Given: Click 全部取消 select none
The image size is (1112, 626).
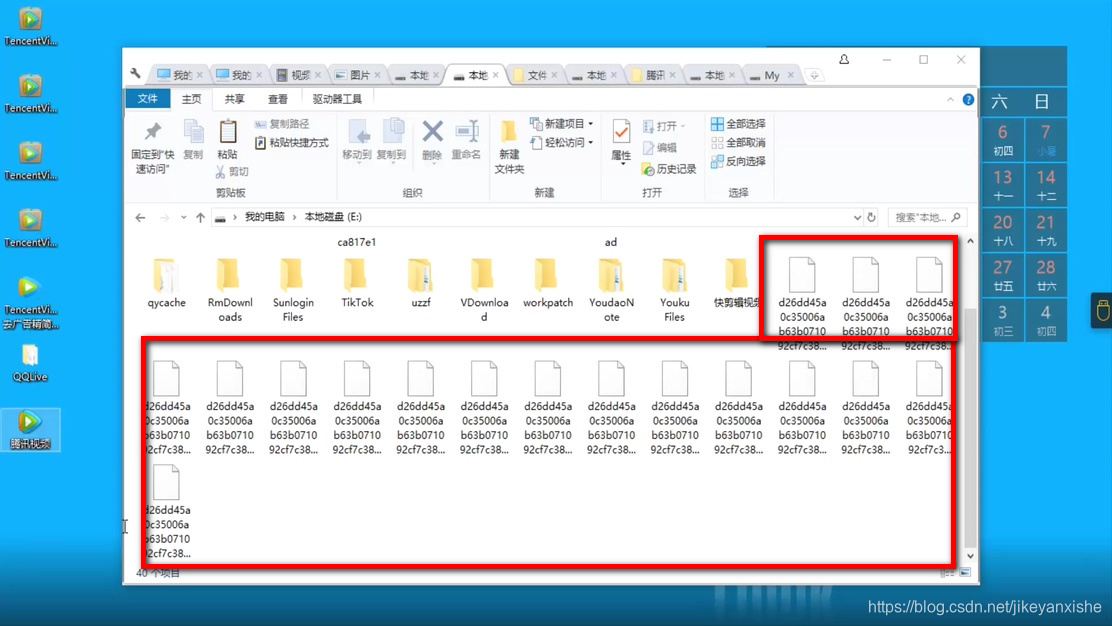Looking at the screenshot, I should pos(738,142).
